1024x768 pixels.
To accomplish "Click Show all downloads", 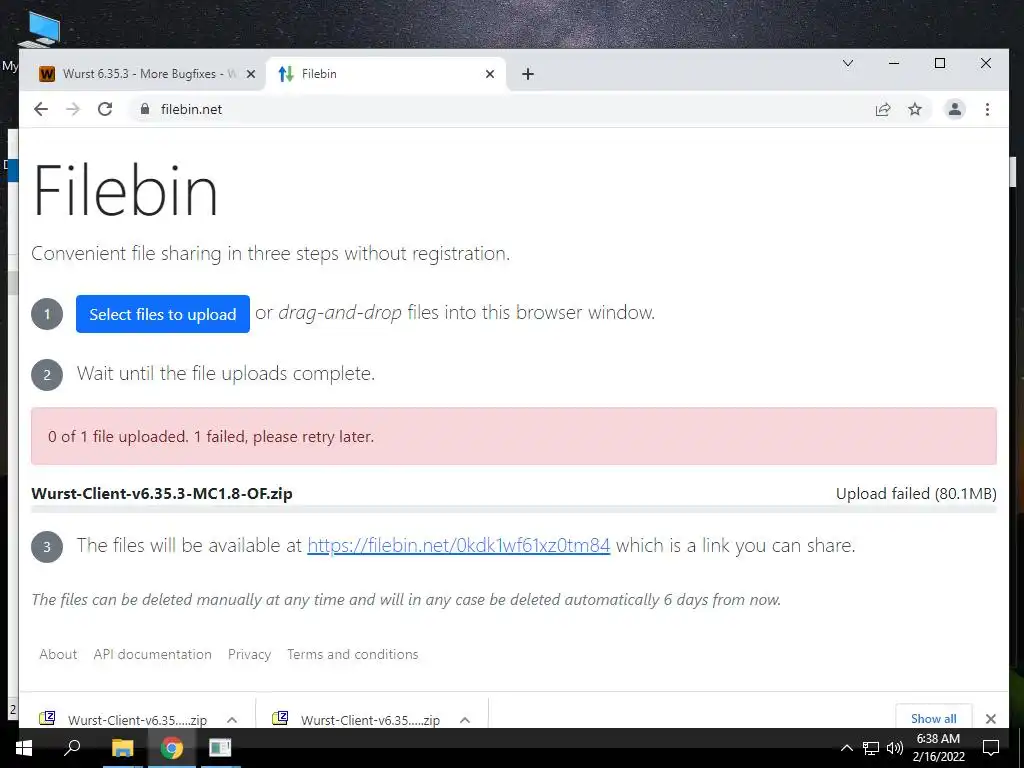I will click(933, 718).
